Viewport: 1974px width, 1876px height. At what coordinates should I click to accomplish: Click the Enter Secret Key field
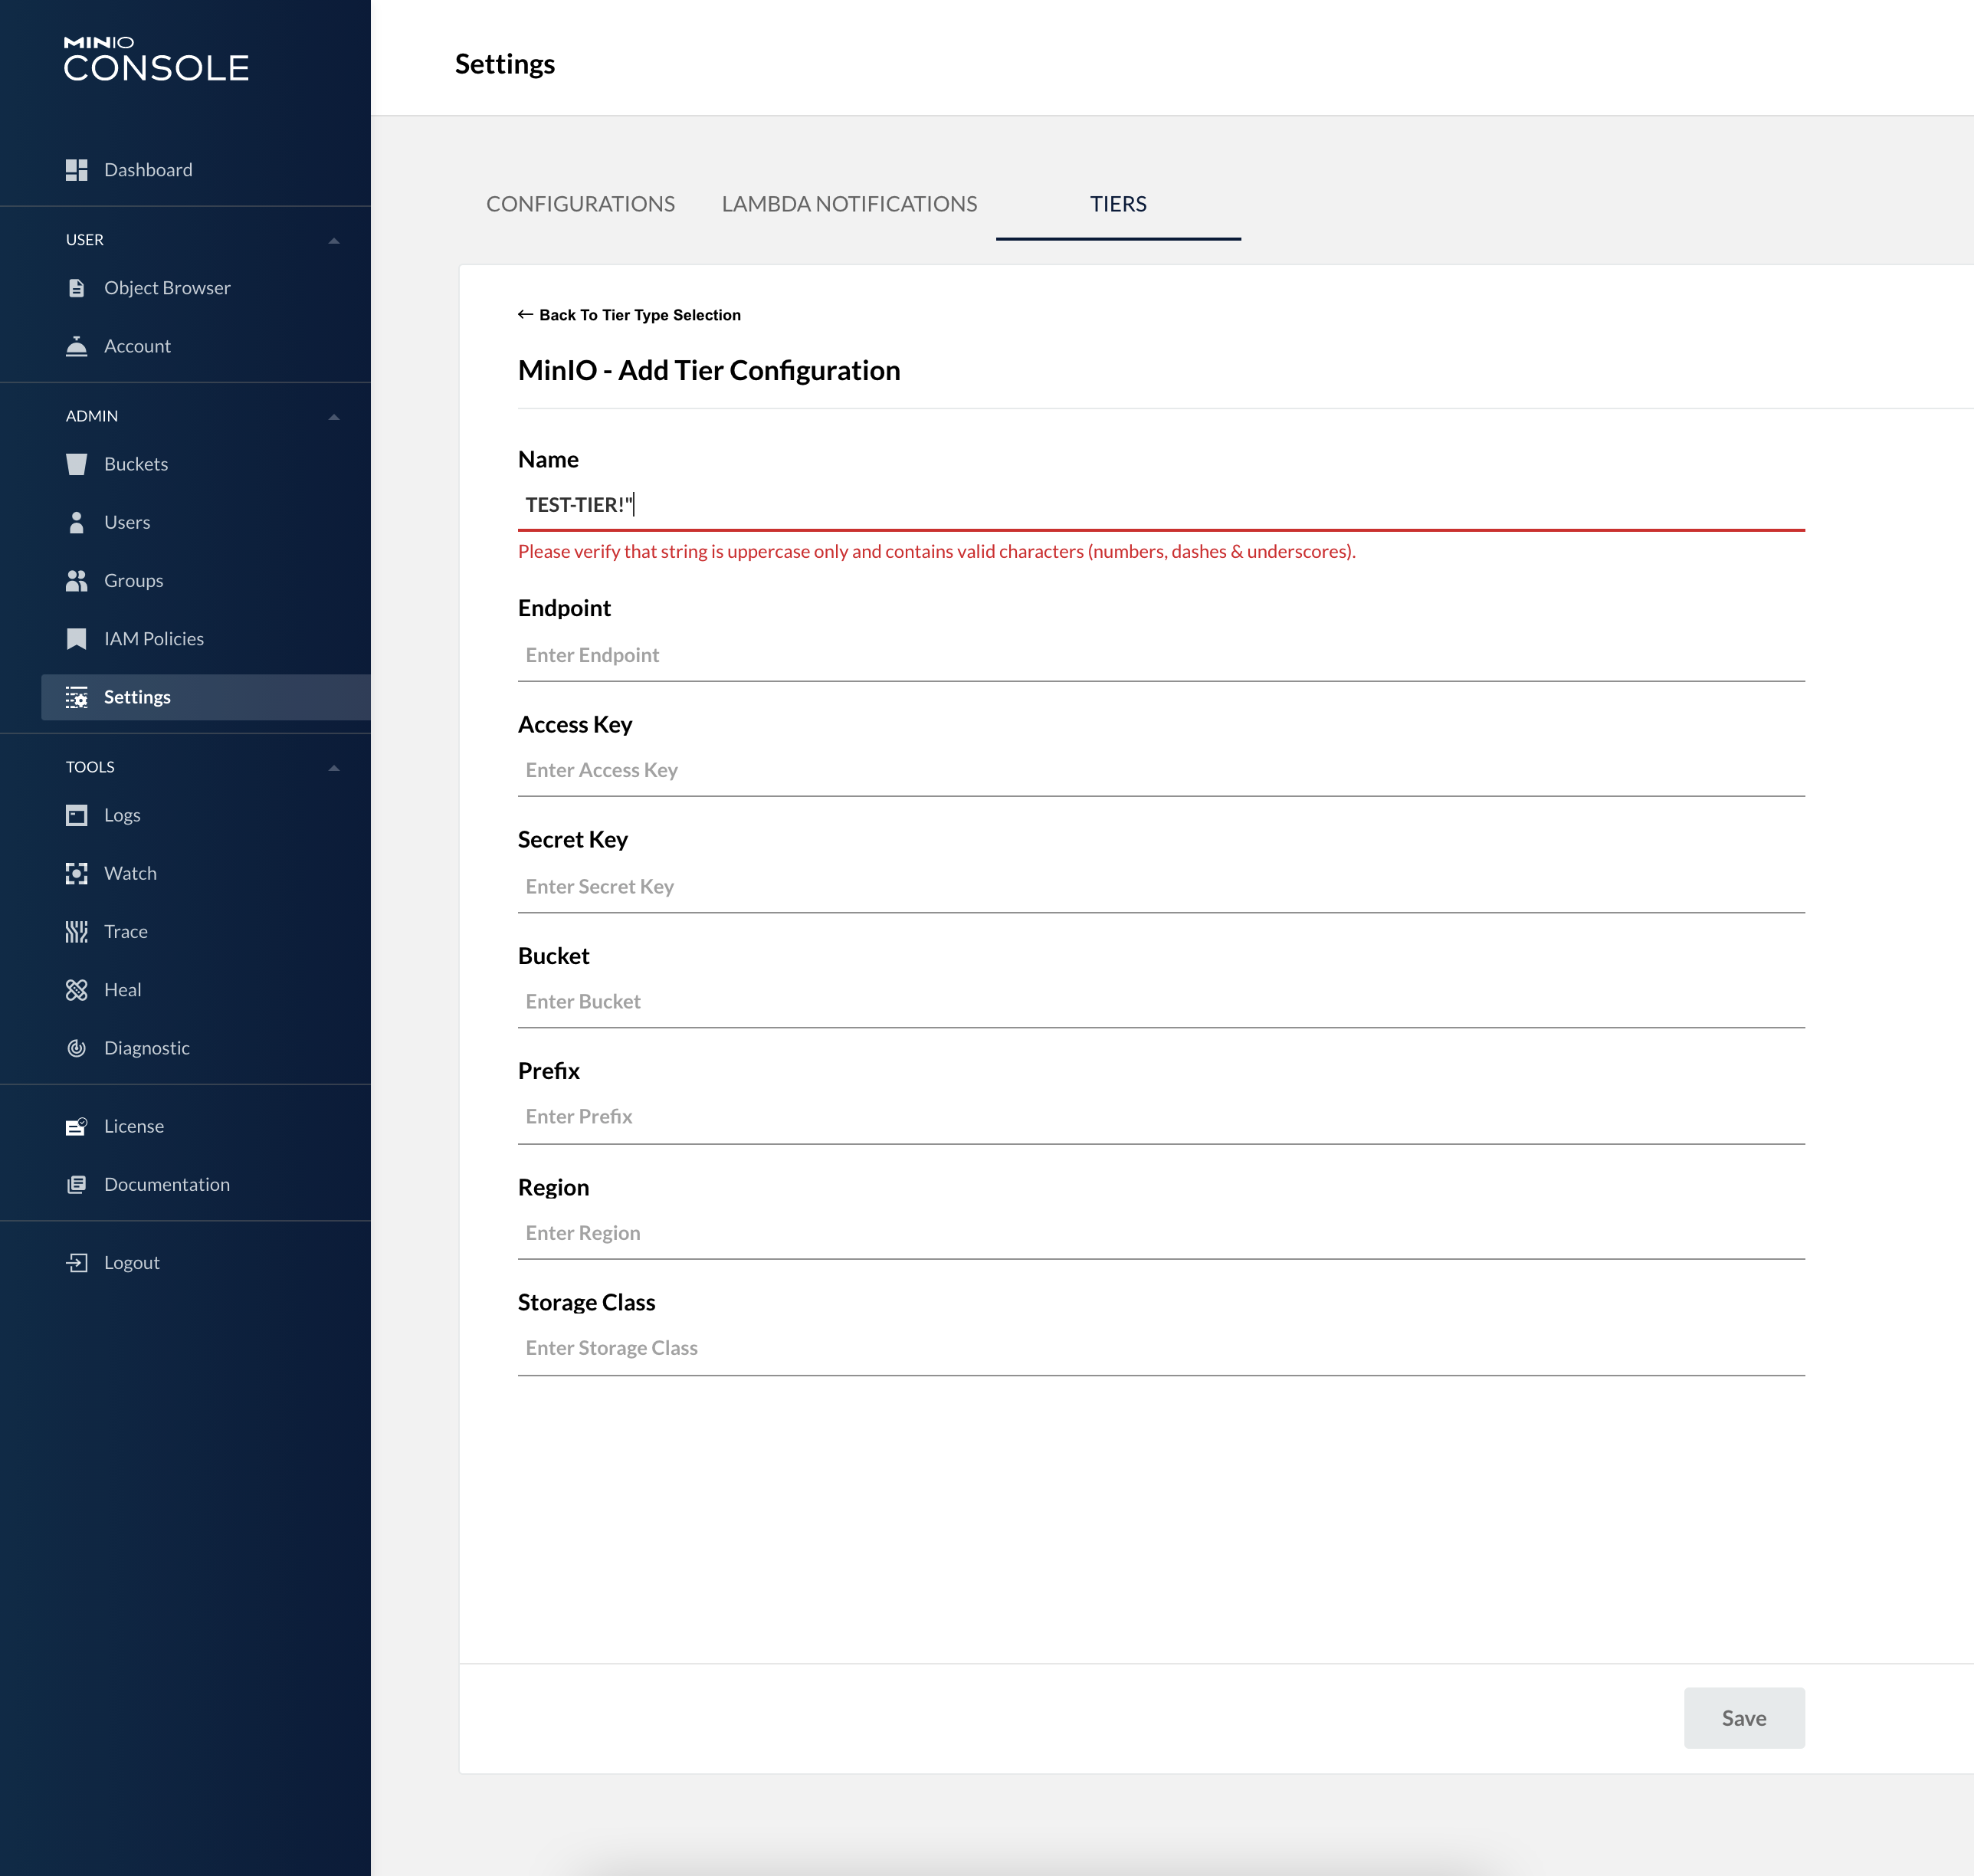(x=1161, y=887)
